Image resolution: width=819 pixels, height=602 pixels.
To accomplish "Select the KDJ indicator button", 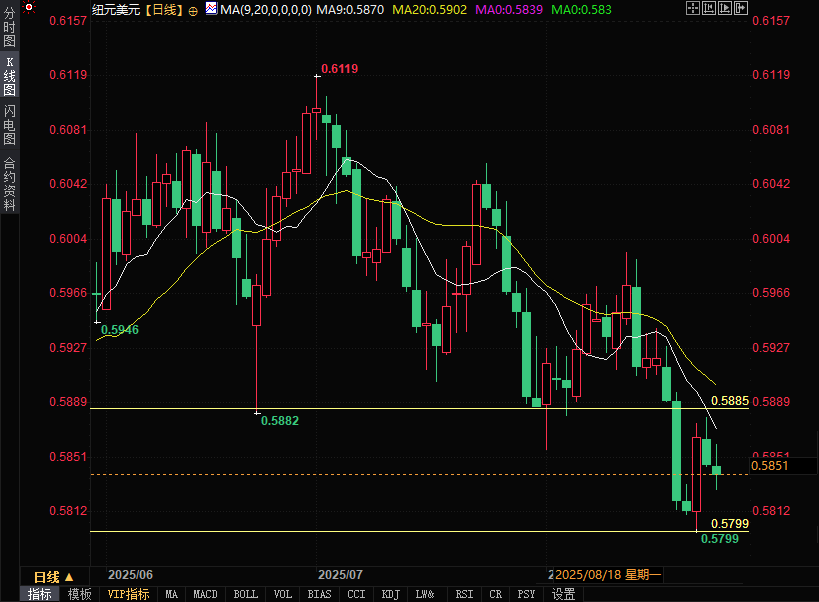I will (391, 594).
